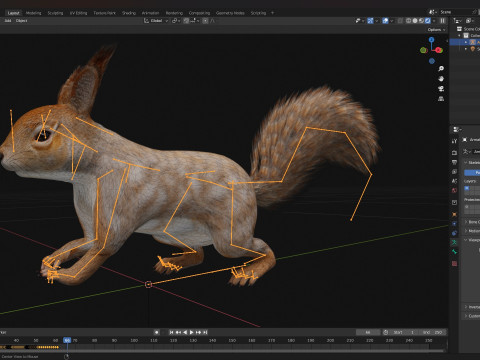Click the current frame marker on timeline
This screenshot has width=480, height=360.
point(67,340)
